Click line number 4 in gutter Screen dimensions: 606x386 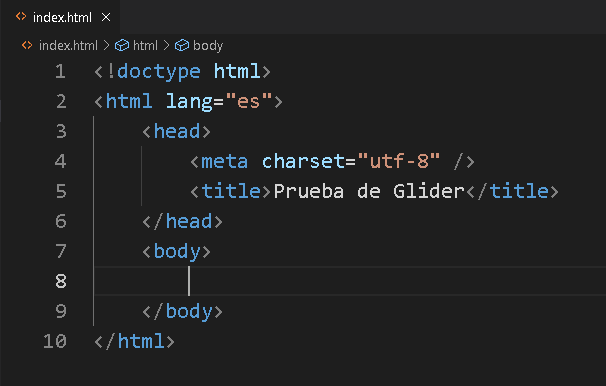click(x=61, y=162)
